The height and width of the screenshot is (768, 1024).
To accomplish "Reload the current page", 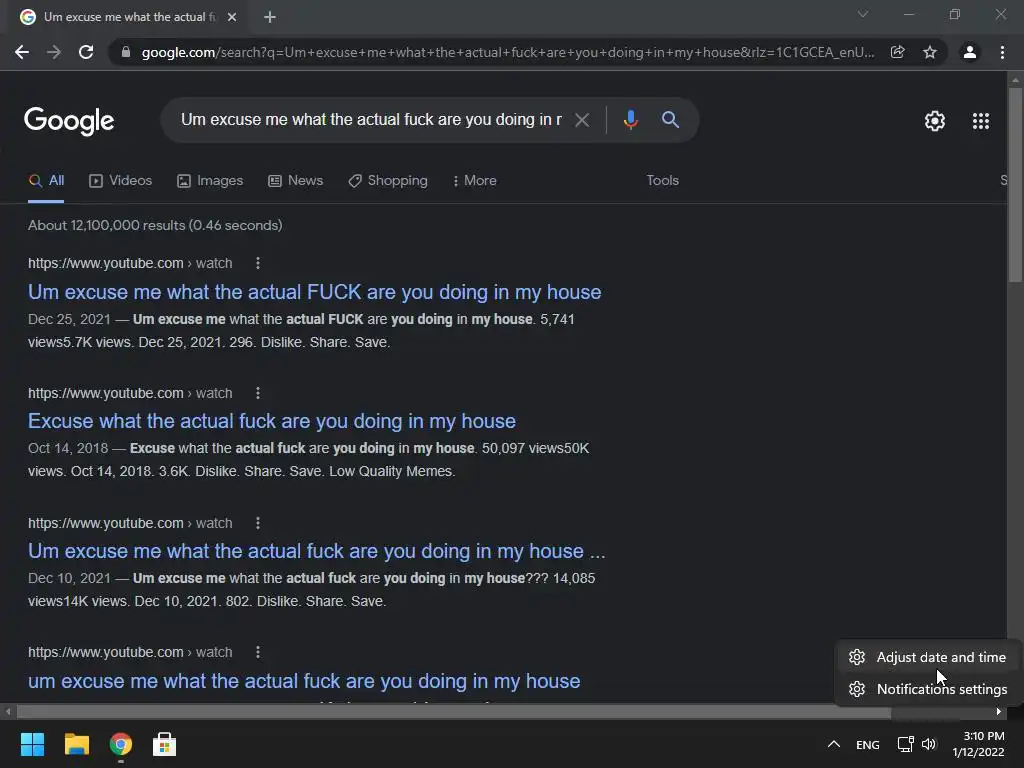I will [x=86, y=52].
